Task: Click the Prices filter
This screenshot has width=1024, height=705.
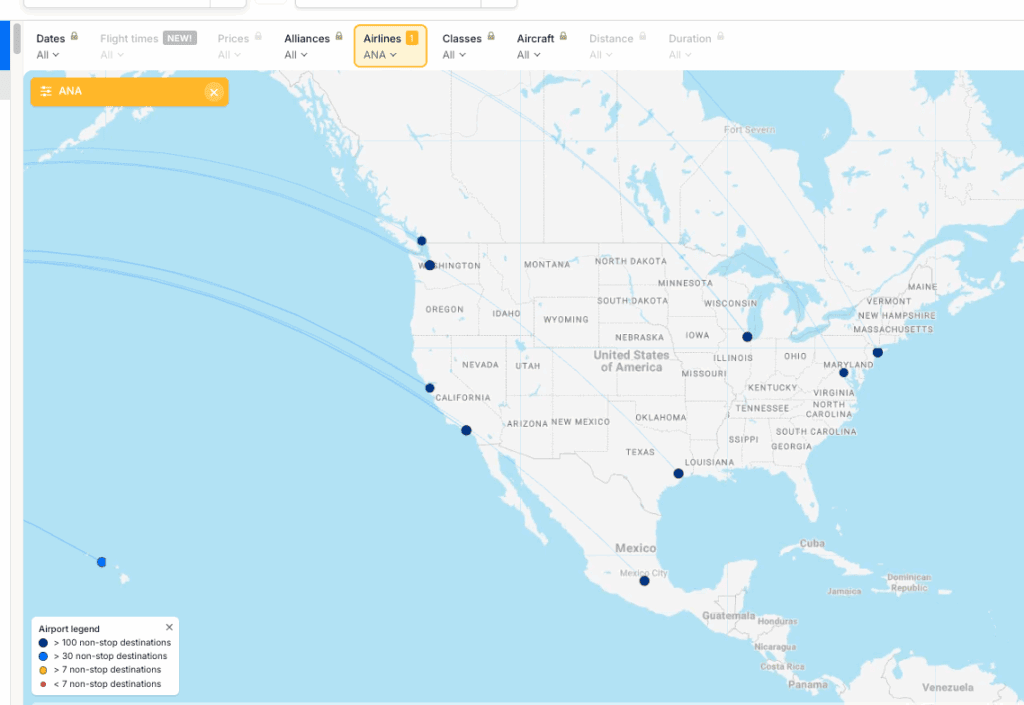Action: (239, 46)
